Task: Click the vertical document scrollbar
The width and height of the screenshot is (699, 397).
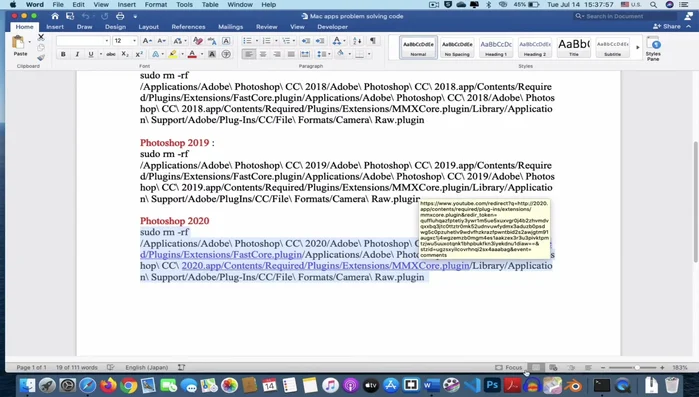Action: (696, 202)
